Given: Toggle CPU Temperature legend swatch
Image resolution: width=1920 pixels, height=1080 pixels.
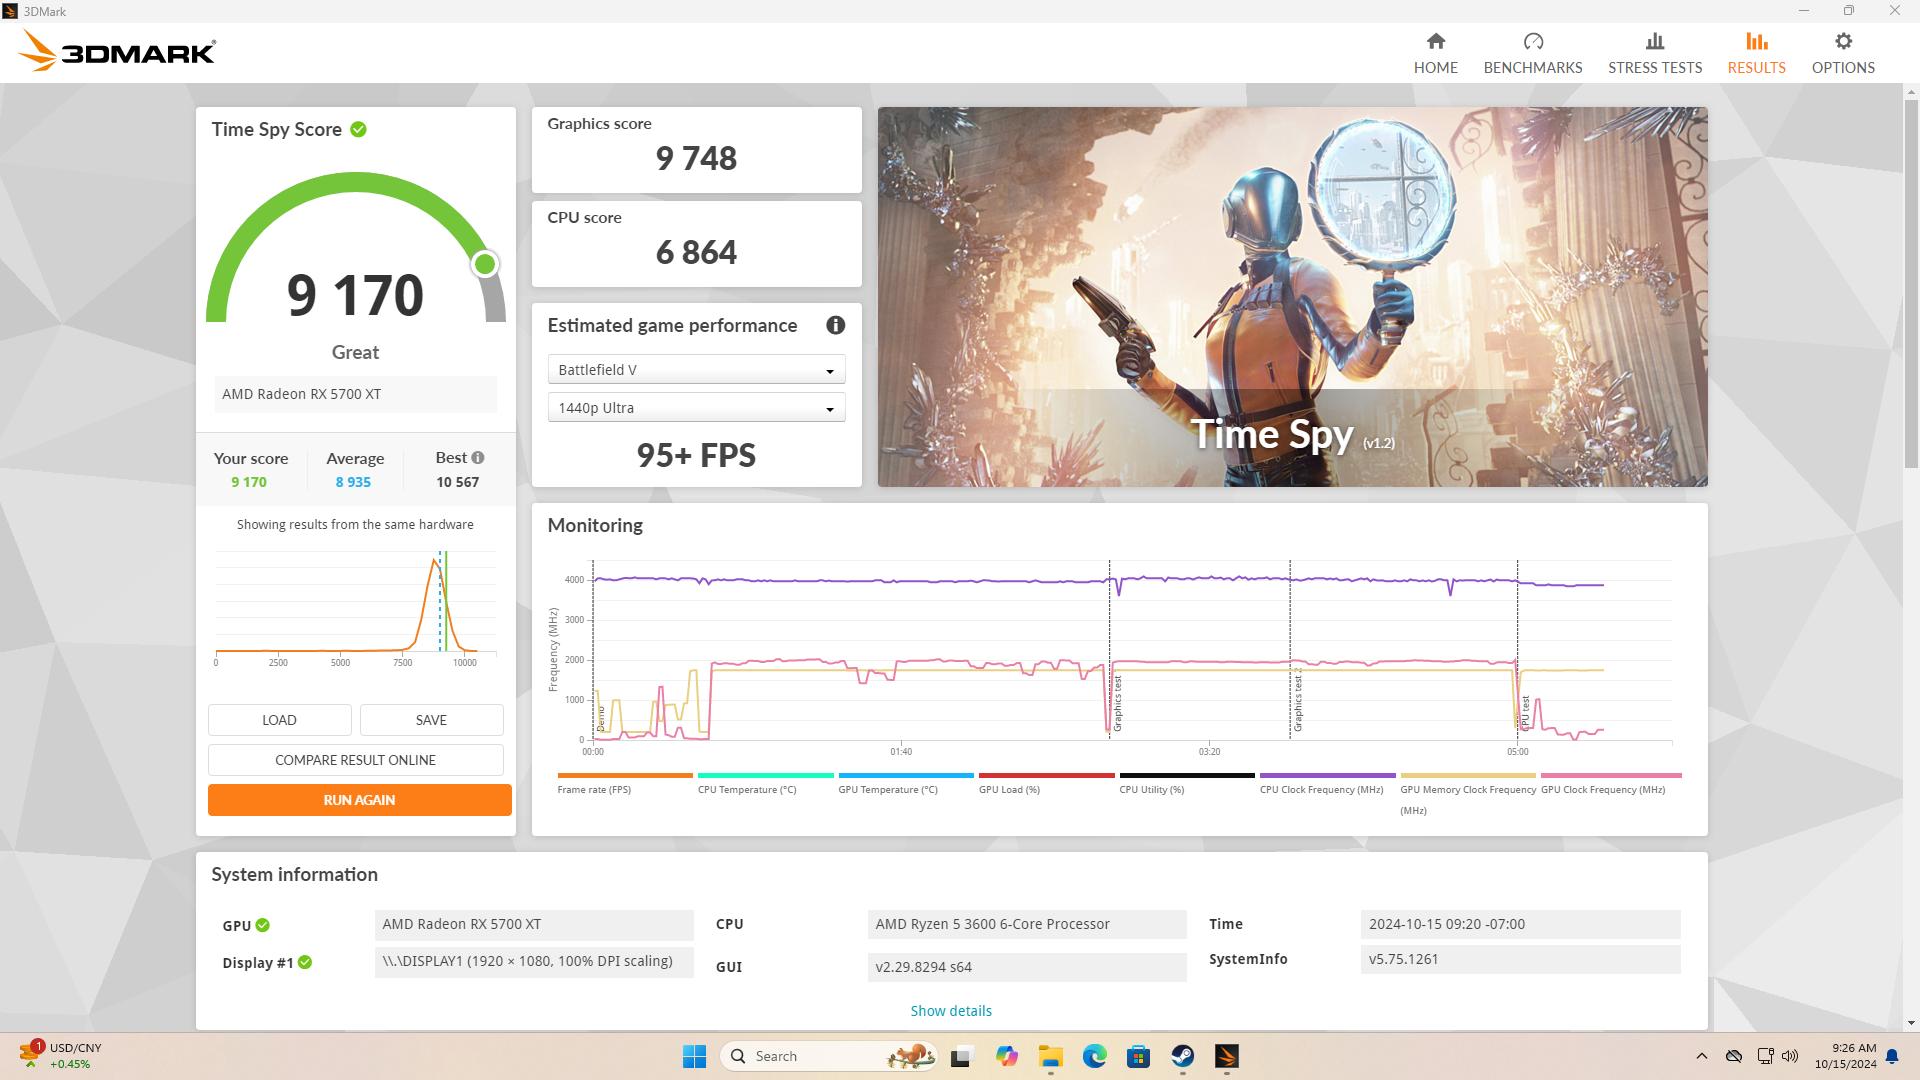Looking at the screenshot, I should (765, 775).
